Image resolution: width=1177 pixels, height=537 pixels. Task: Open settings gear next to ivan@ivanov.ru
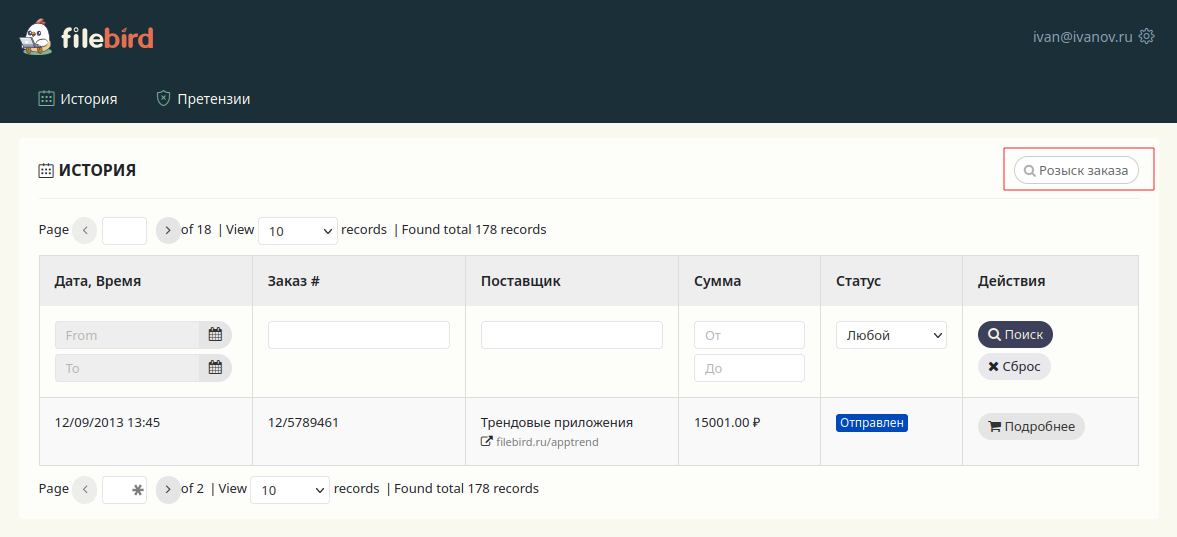coord(1147,36)
